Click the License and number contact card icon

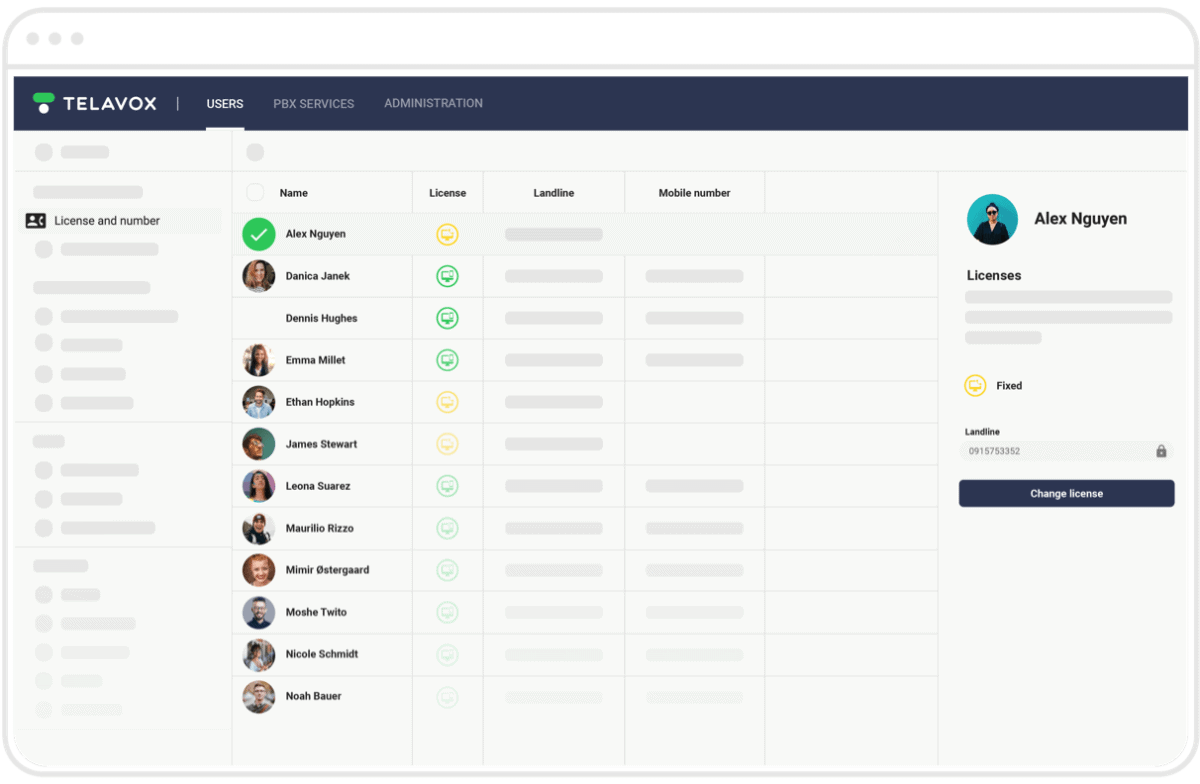click(x=36, y=221)
